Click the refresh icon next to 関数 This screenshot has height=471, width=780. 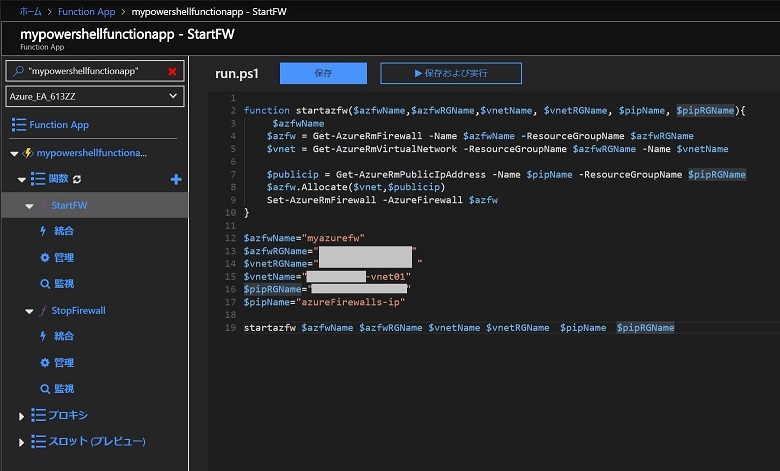pyautogui.click(x=77, y=179)
